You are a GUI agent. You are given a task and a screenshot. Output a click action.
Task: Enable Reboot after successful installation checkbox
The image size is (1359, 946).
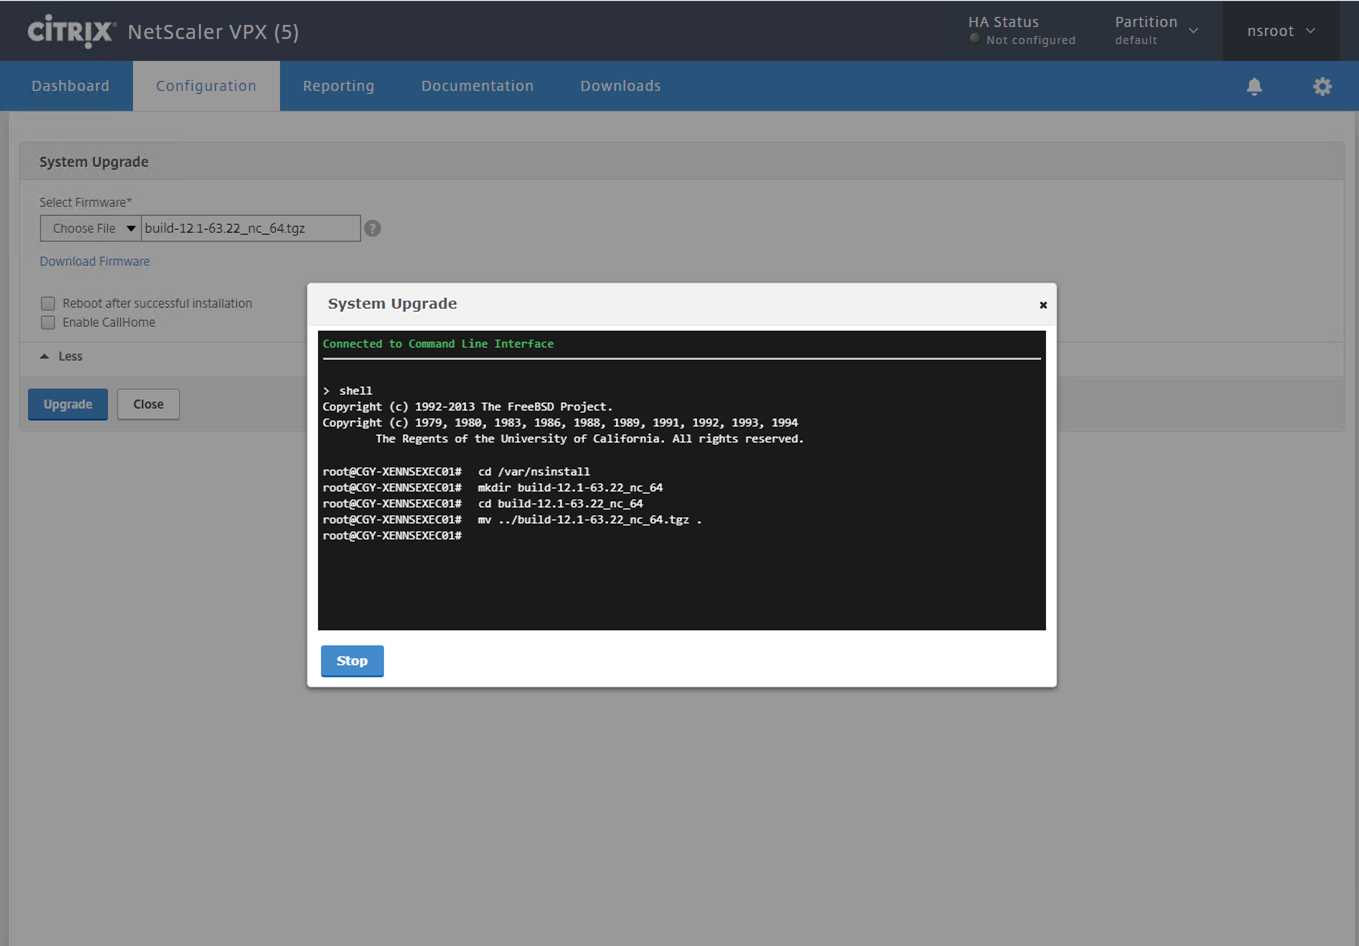click(x=48, y=303)
